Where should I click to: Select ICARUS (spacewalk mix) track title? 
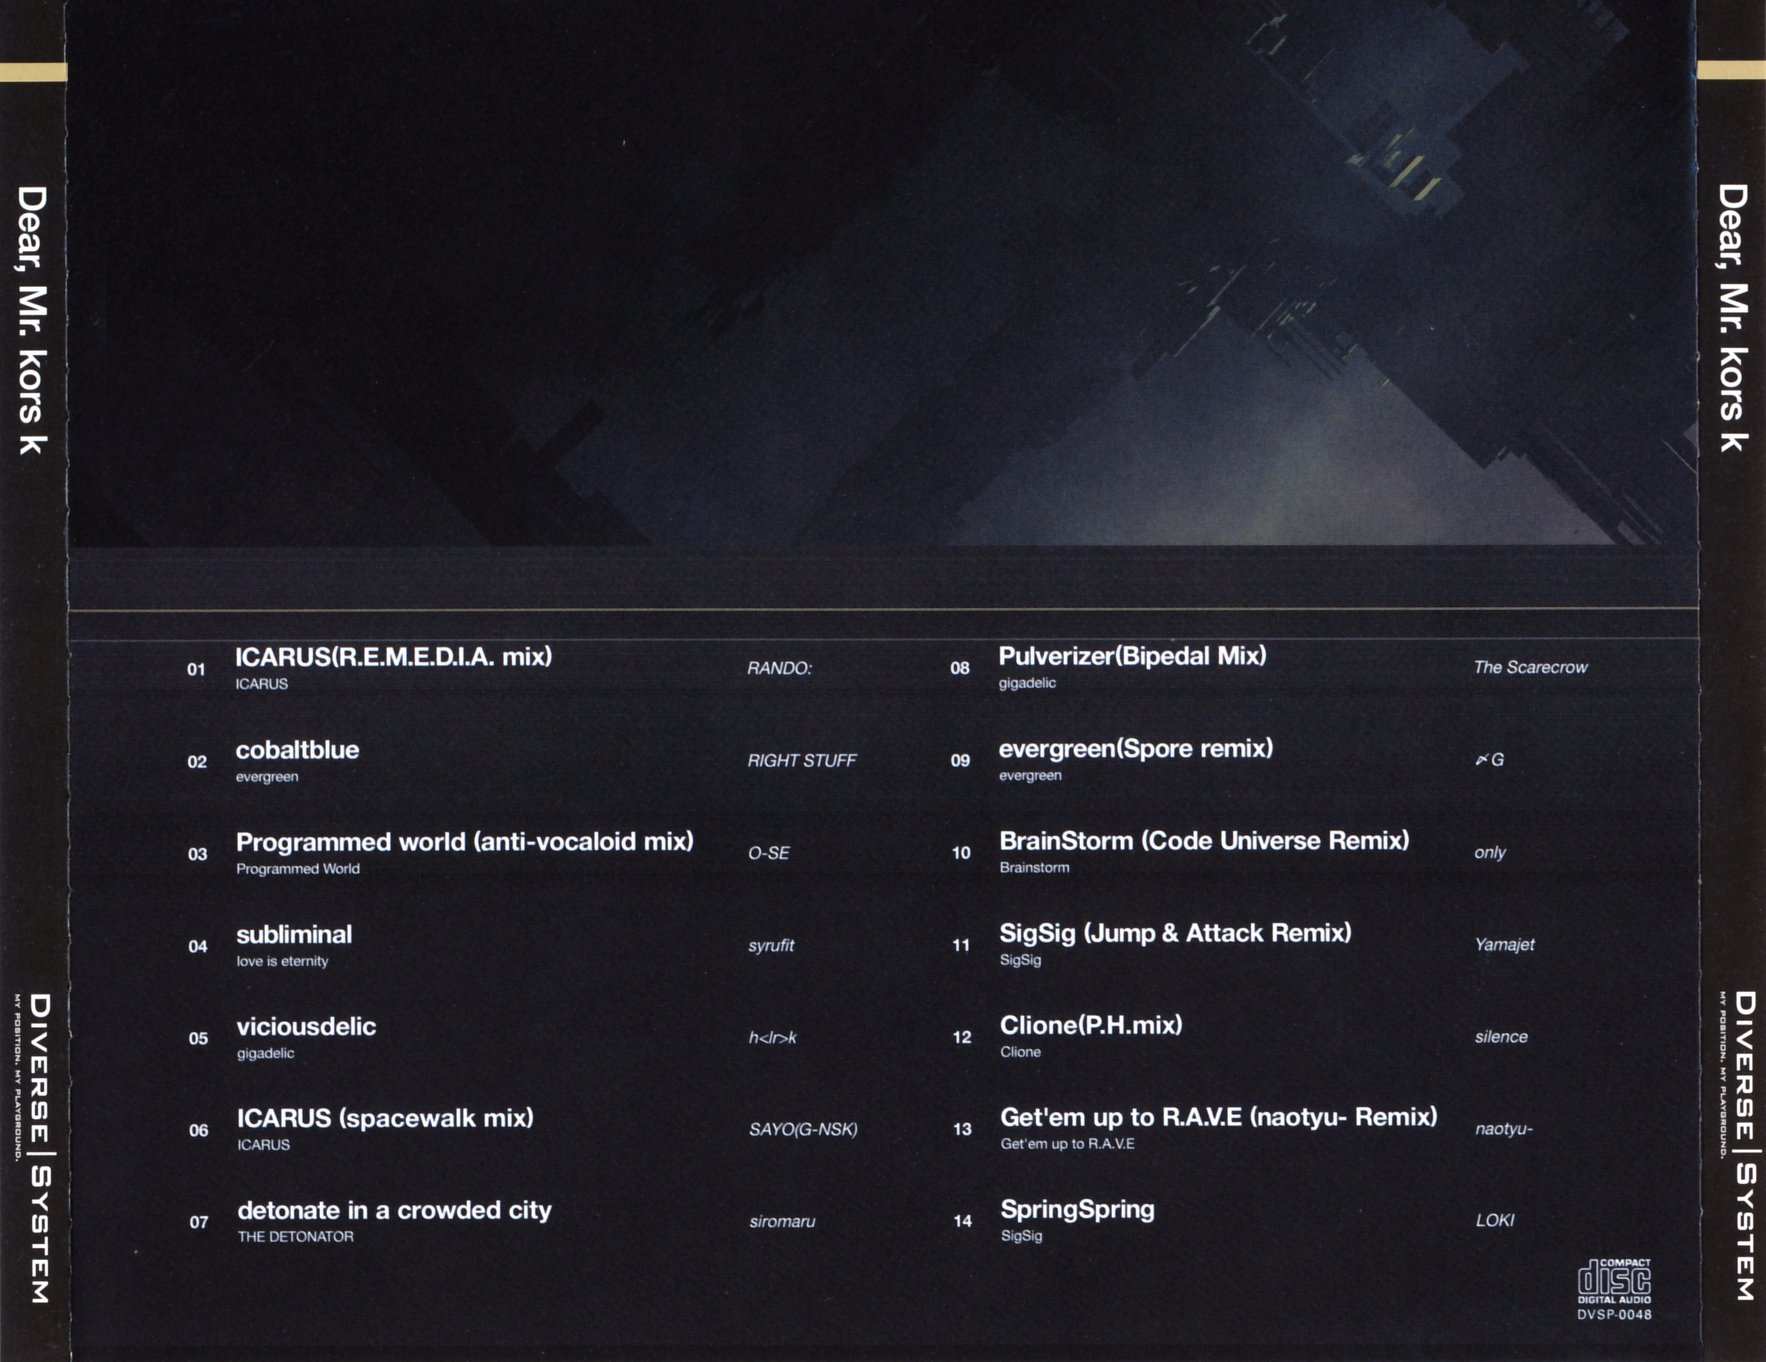385,1118
